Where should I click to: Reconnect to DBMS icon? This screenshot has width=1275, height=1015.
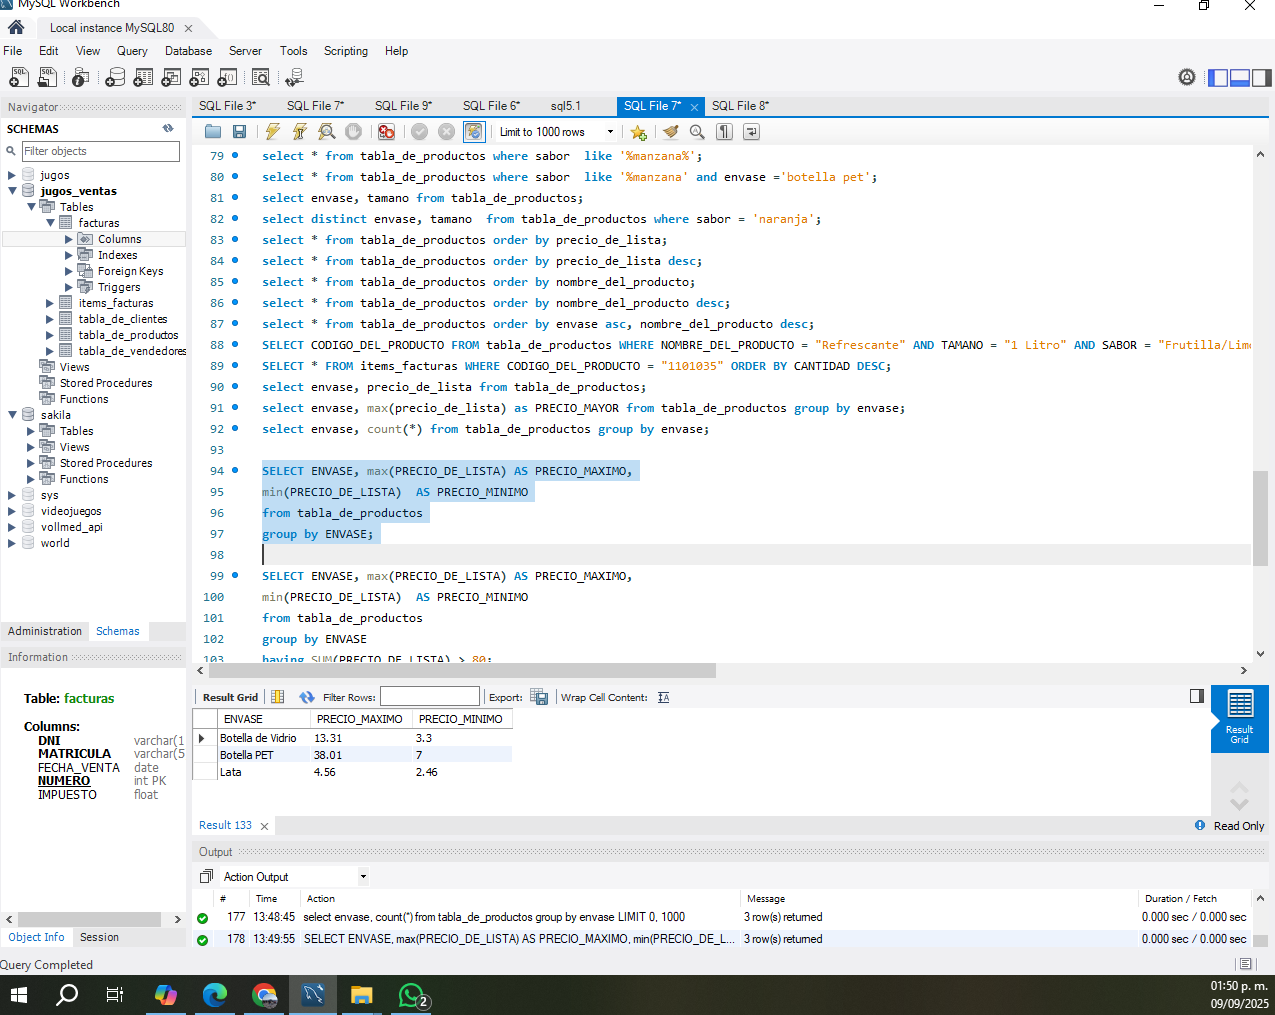pos(294,77)
